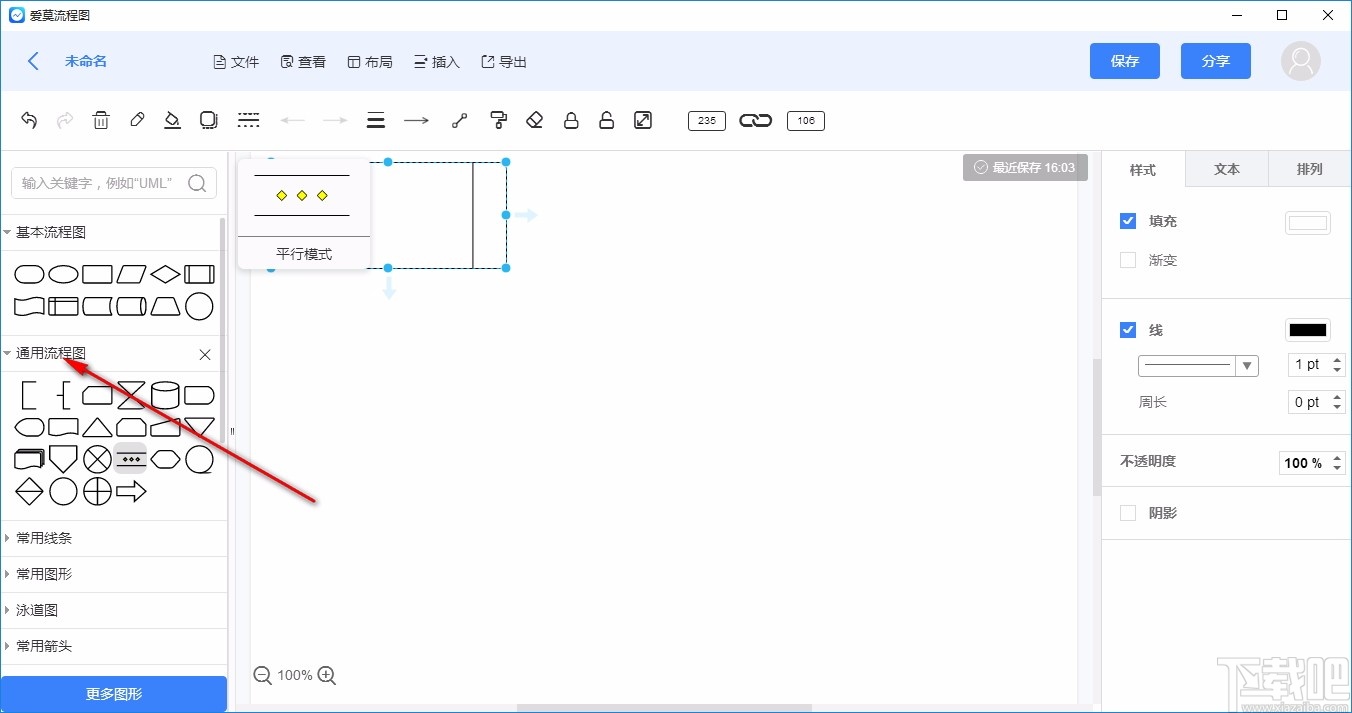Image resolution: width=1352 pixels, height=713 pixels.
Task: Select the trapezoid manual operation shape
Action: pyautogui.click(x=165, y=306)
